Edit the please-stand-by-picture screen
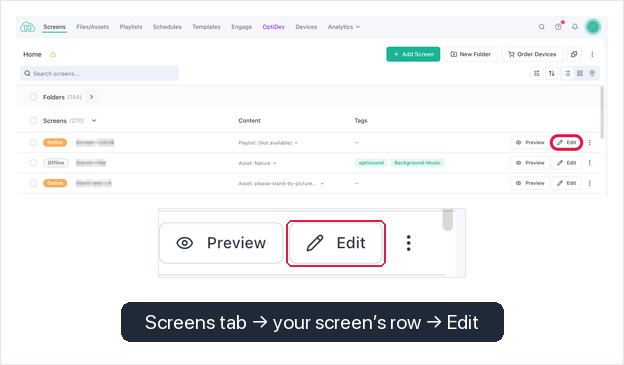The width and height of the screenshot is (624, 365). pos(566,183)
